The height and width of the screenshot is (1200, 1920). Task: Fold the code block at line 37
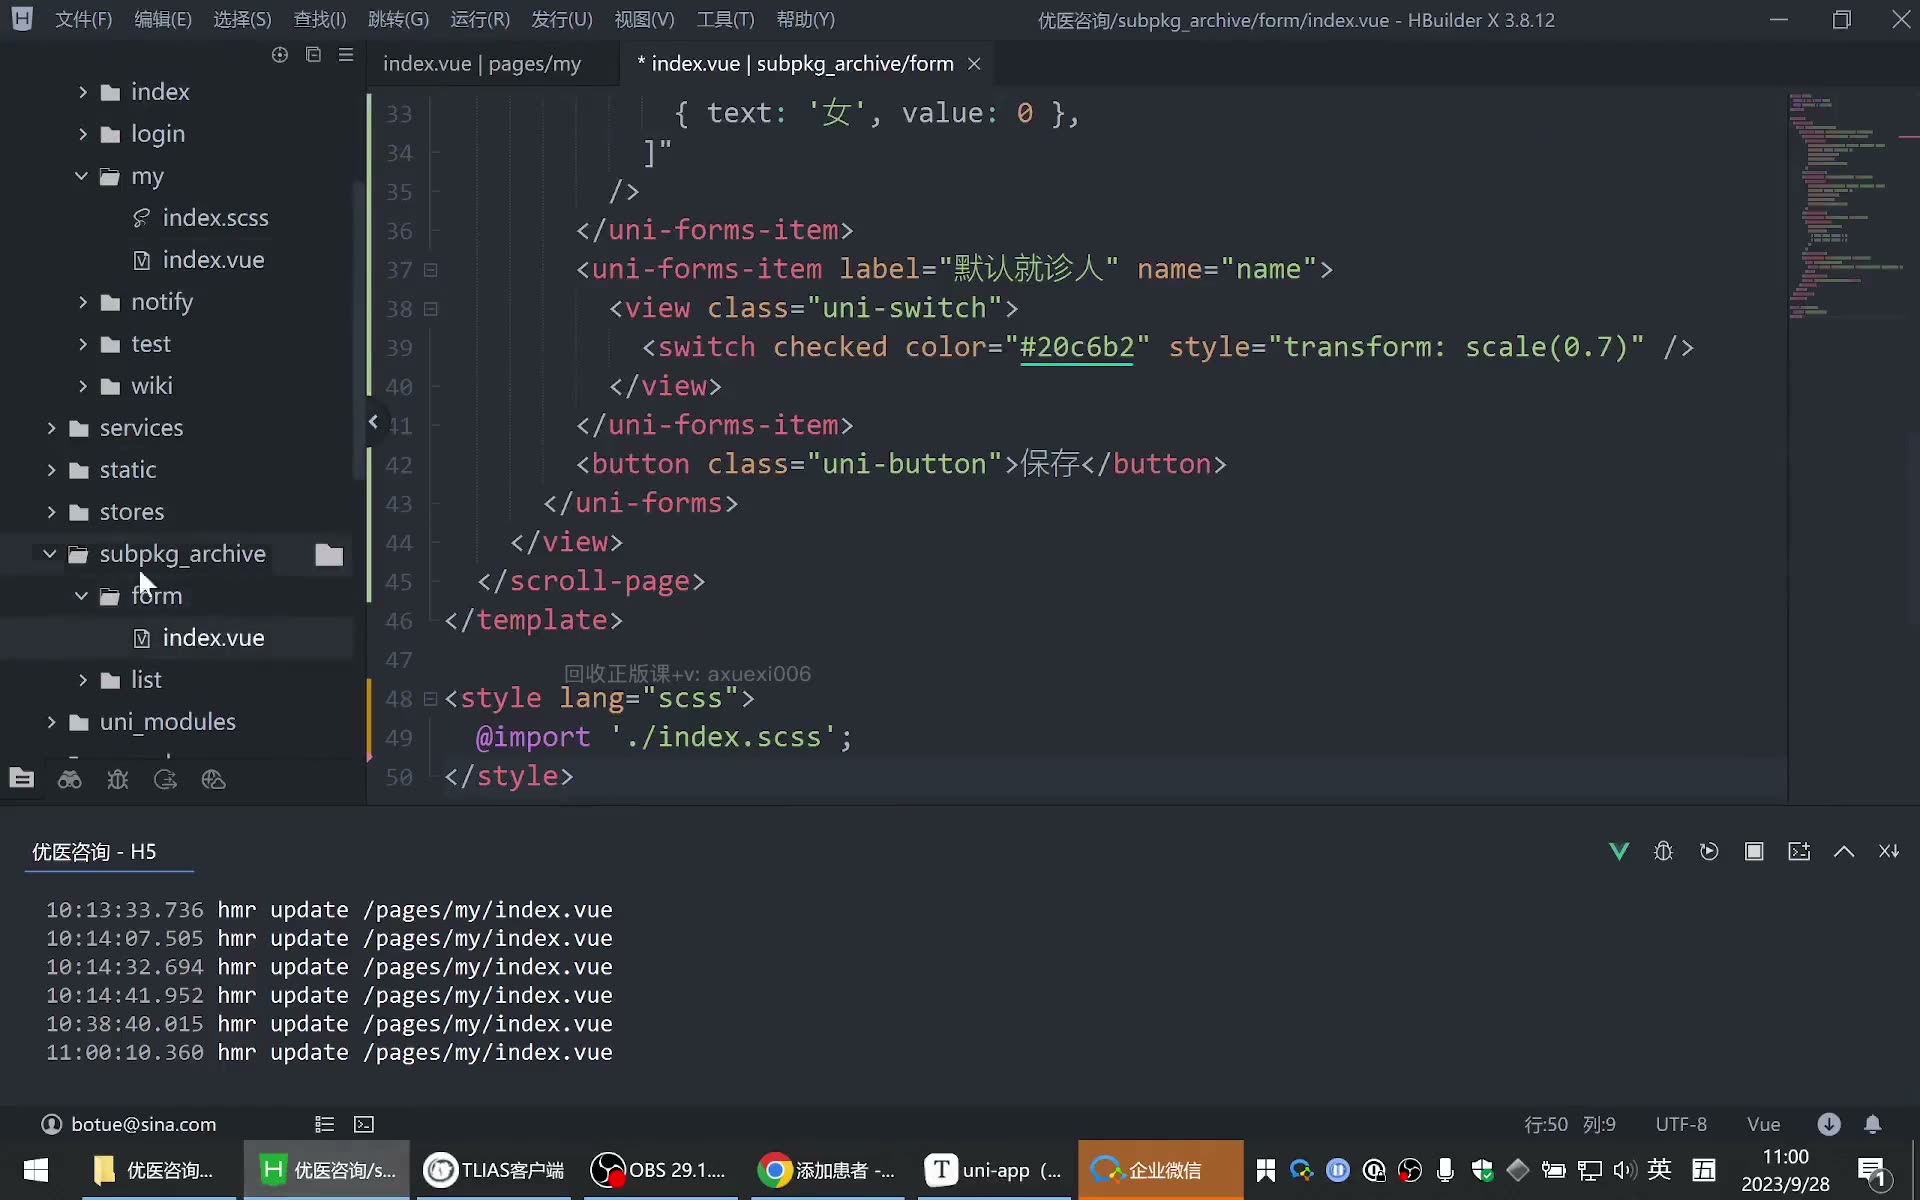click(431, 270)
